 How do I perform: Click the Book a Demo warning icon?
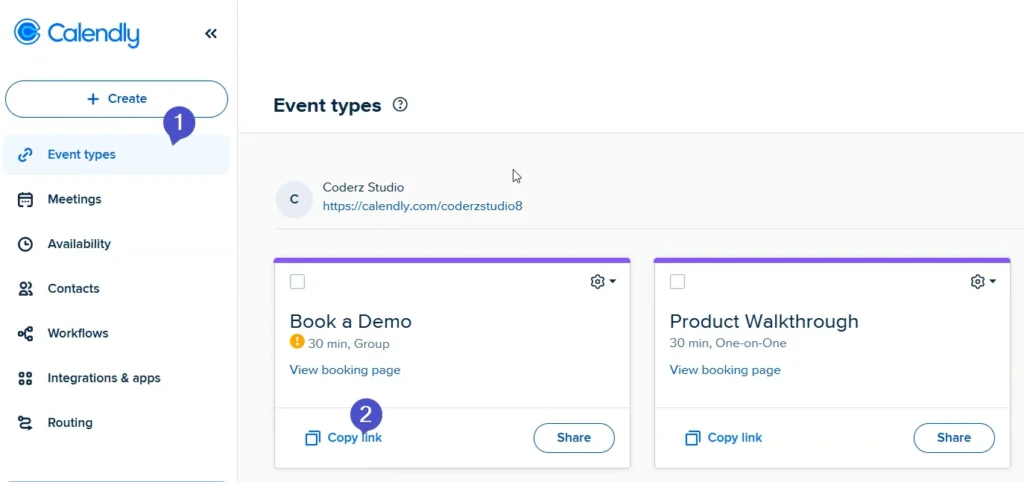pyautogui.click(x=297, y=341)
